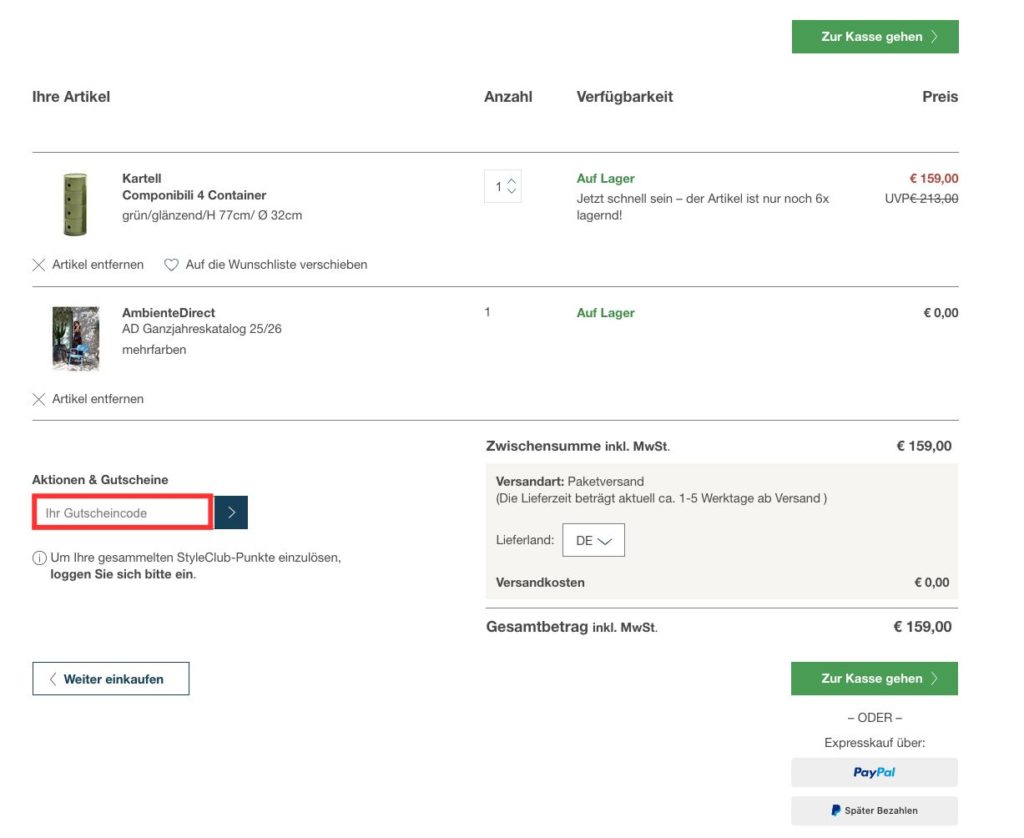Click the AD Ganzjahreskatalog 25/26 title
Screen dimensions: 1024x838
(x=202, y=329)
